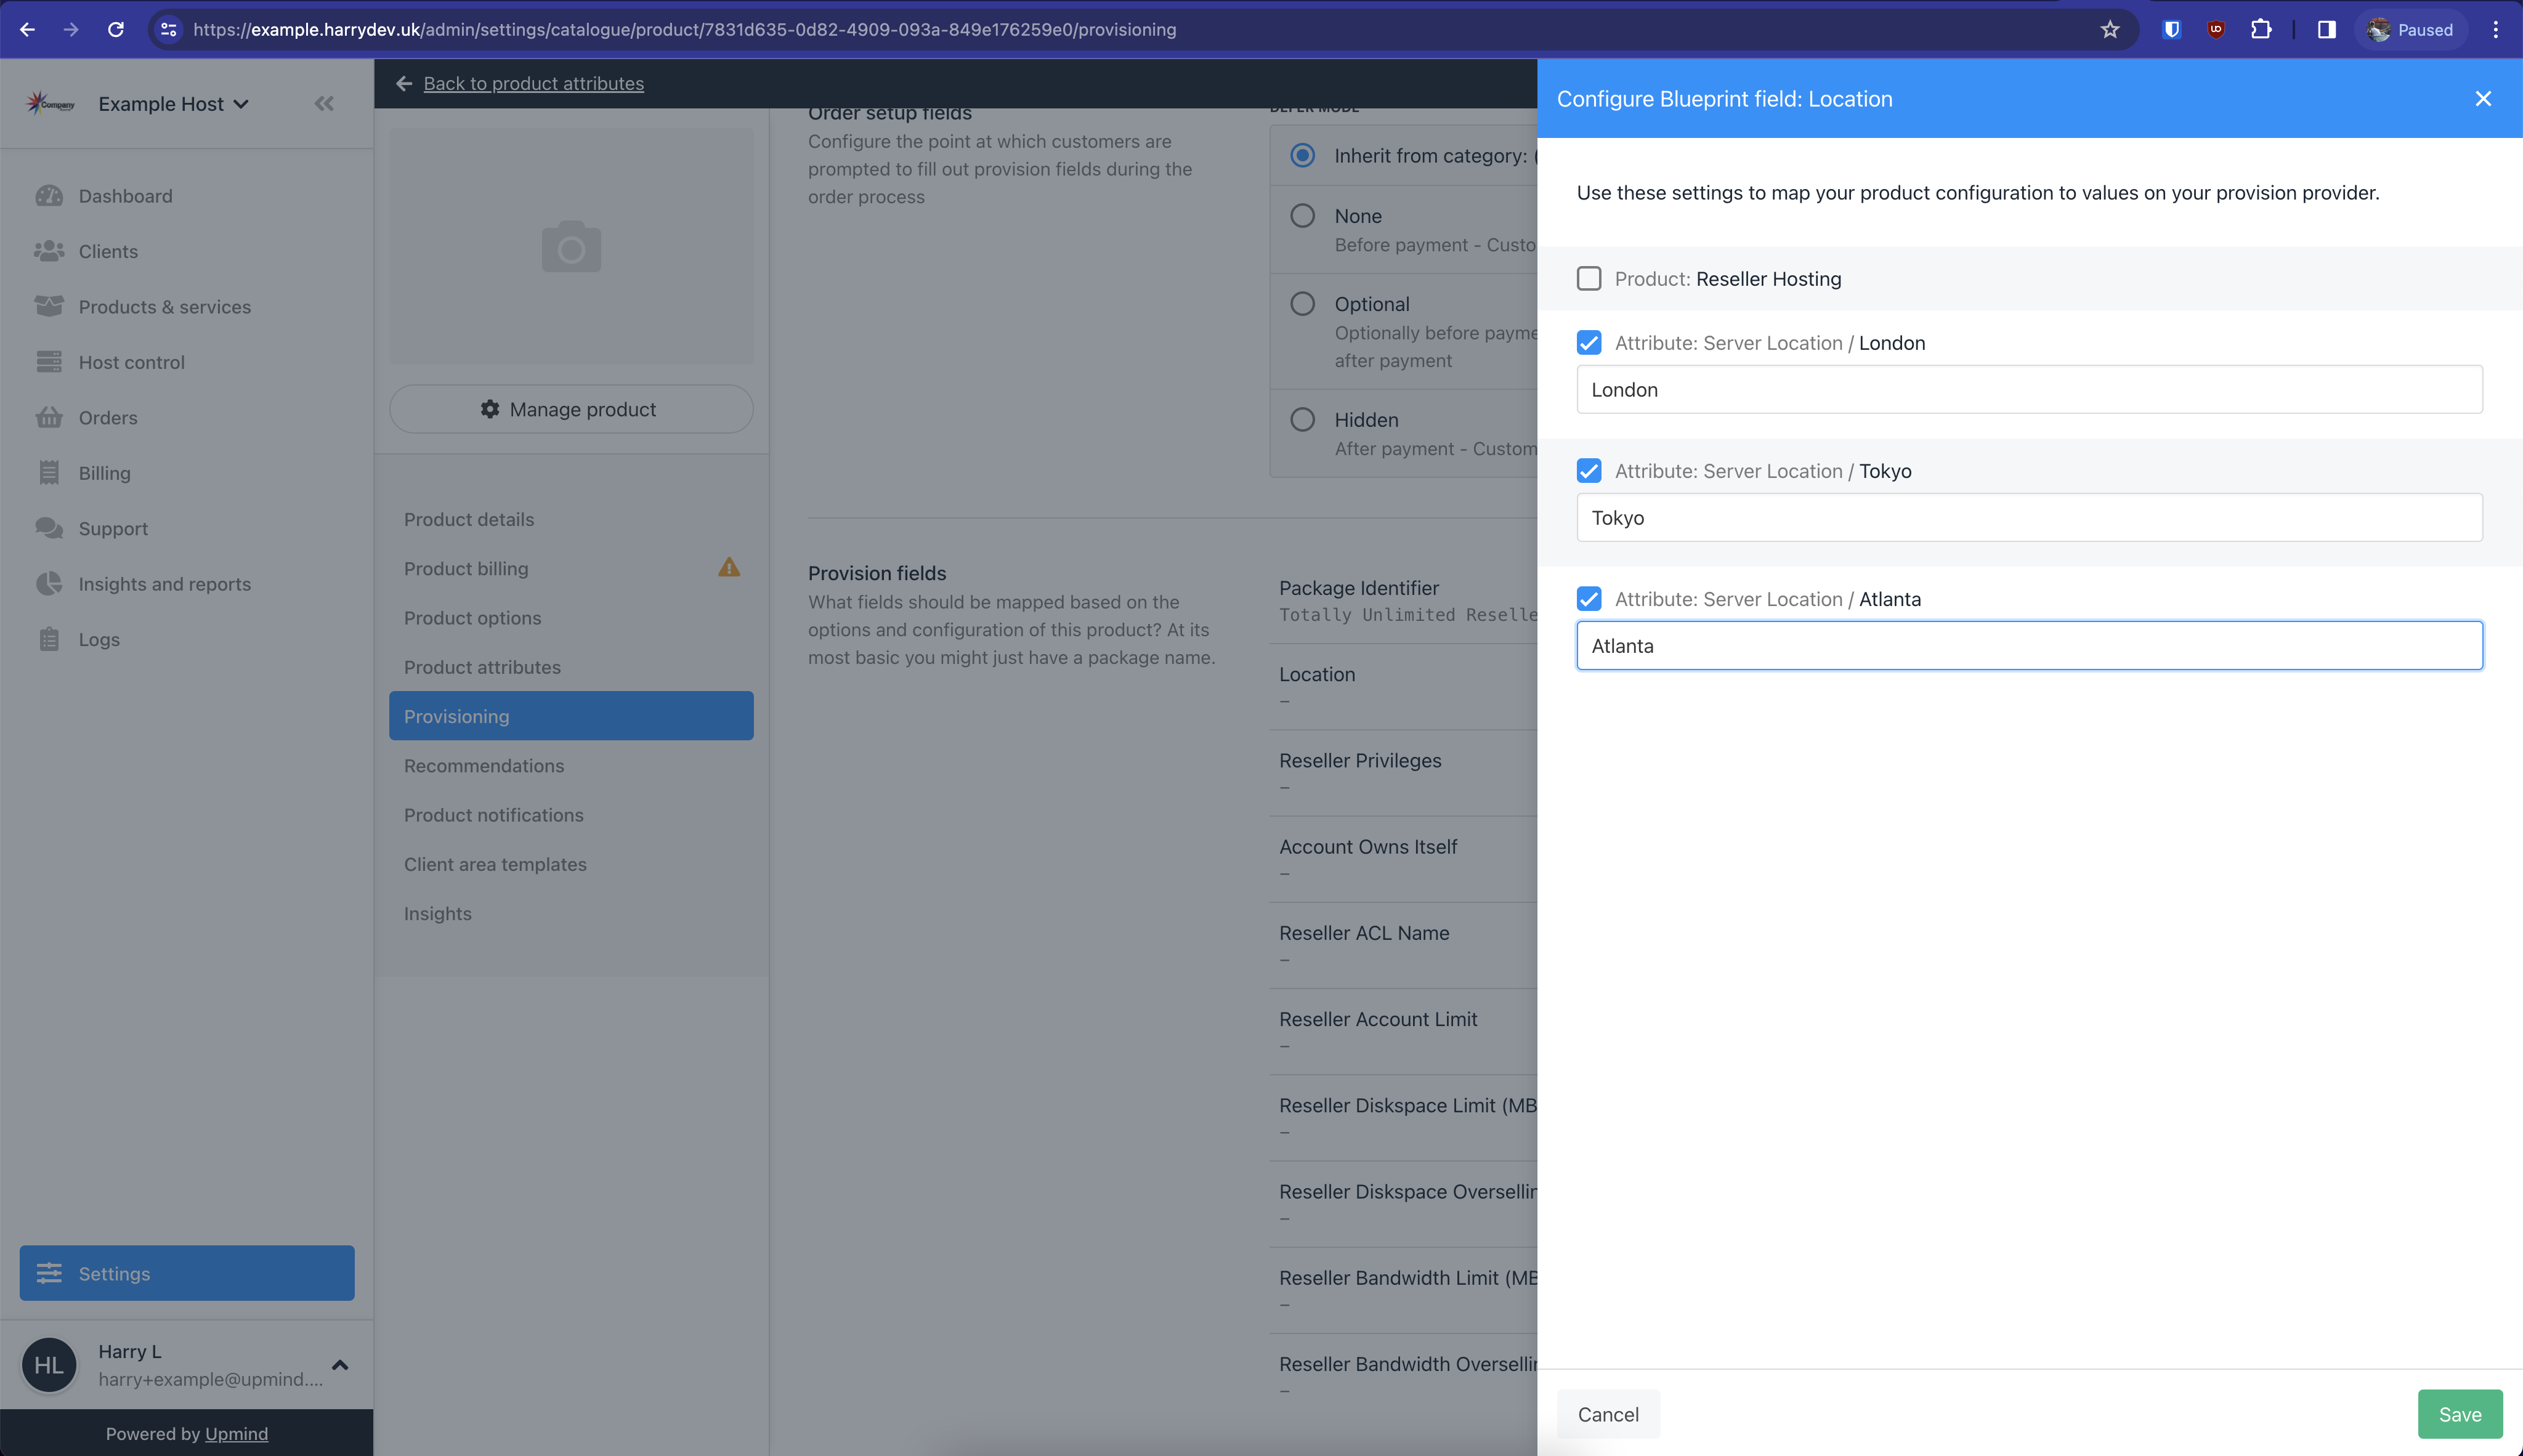The width and height of the screenshot is (2523, 1456).
Task: Click the Dashboard sidebar icon
Action: pos(47,194)
